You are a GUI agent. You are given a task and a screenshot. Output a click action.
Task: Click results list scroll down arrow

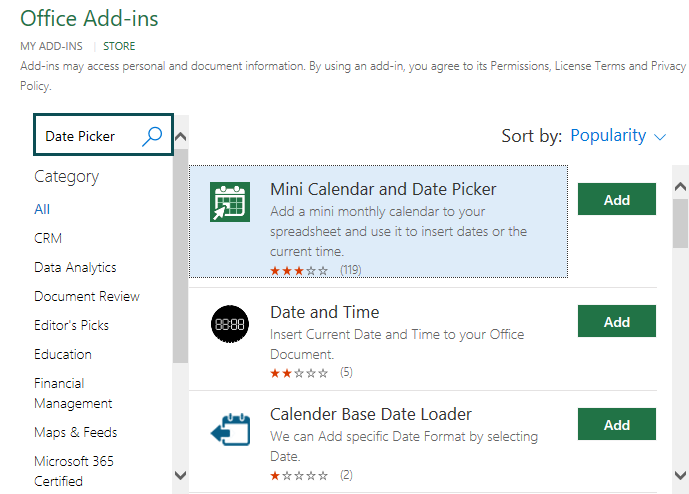[680, 475]
